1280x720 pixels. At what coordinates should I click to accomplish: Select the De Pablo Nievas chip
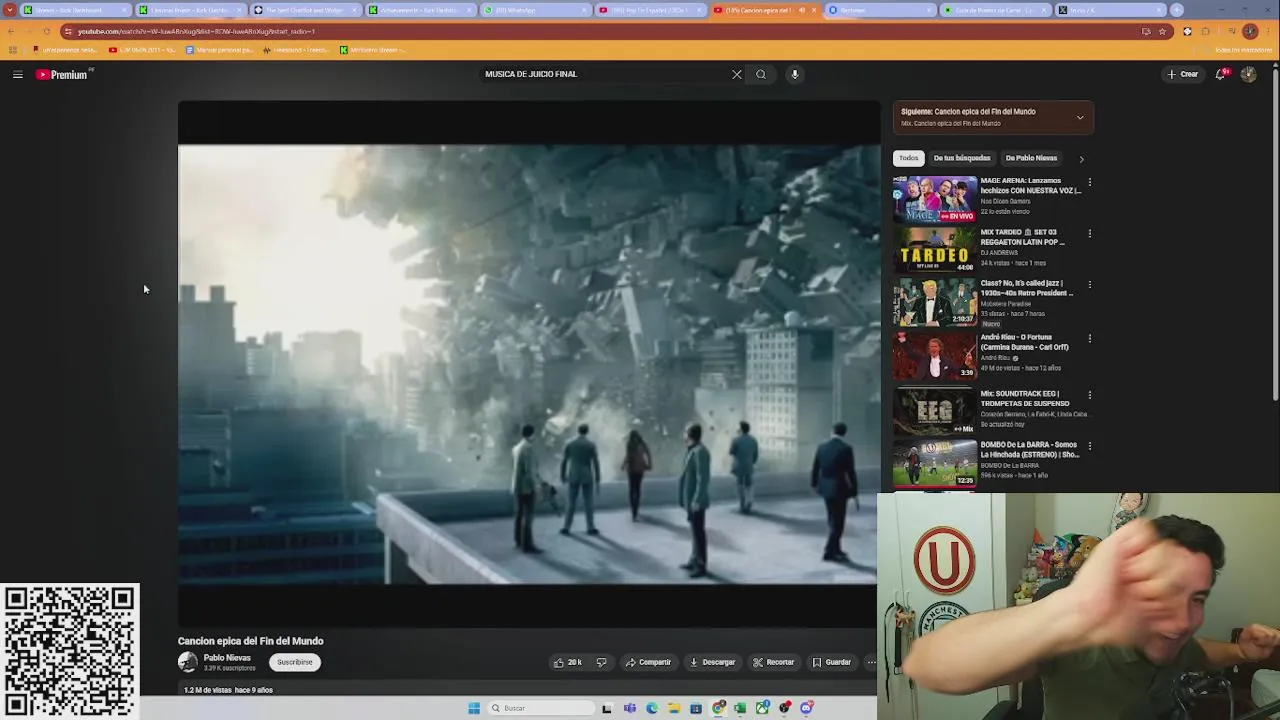[1031, 158]
